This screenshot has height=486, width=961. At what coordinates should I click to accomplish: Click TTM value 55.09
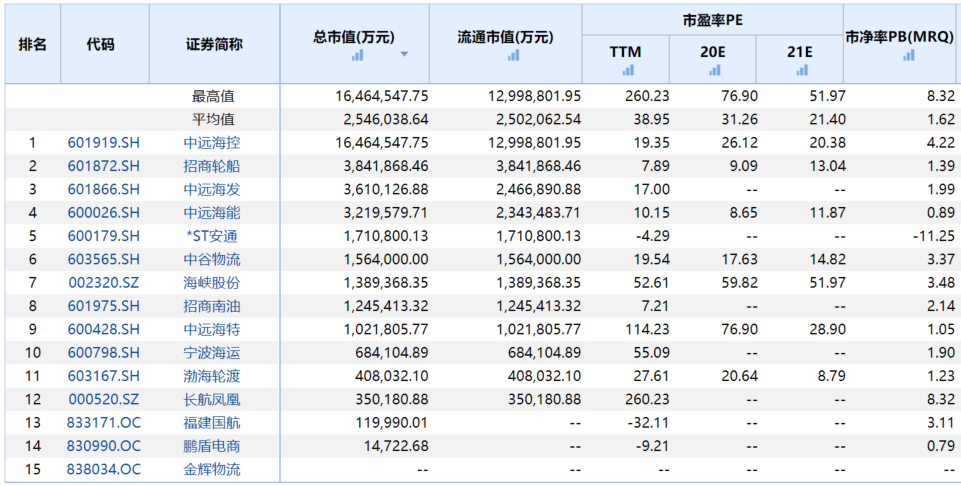tap(653, 353)
